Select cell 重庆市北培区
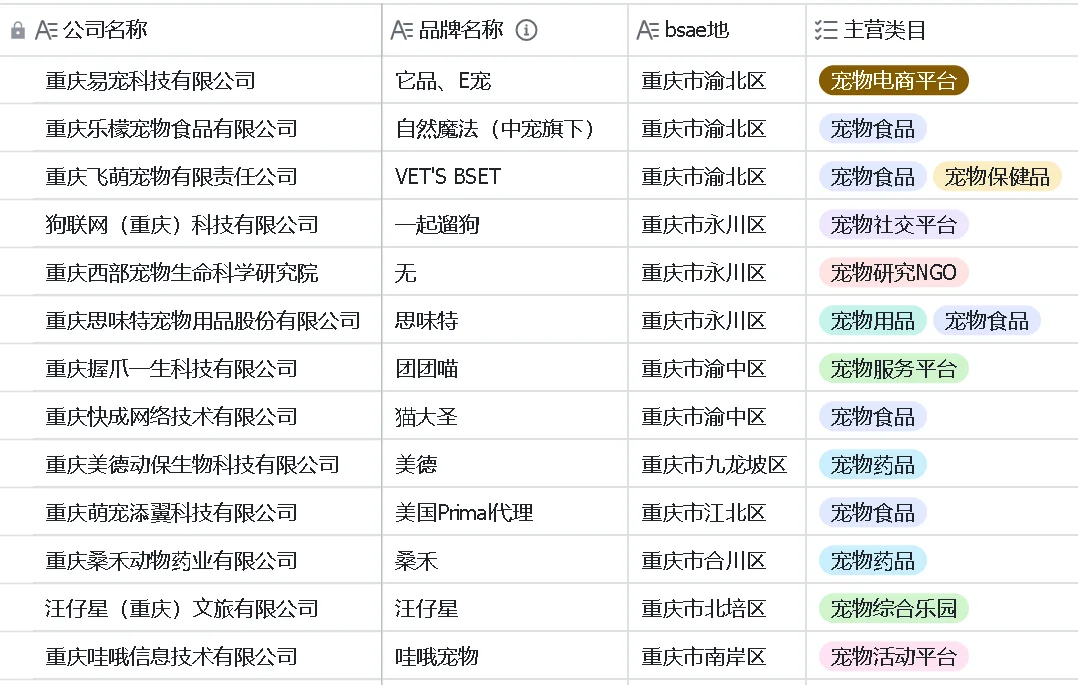This screenshot has height=685, width=1078. click(716, 608)
